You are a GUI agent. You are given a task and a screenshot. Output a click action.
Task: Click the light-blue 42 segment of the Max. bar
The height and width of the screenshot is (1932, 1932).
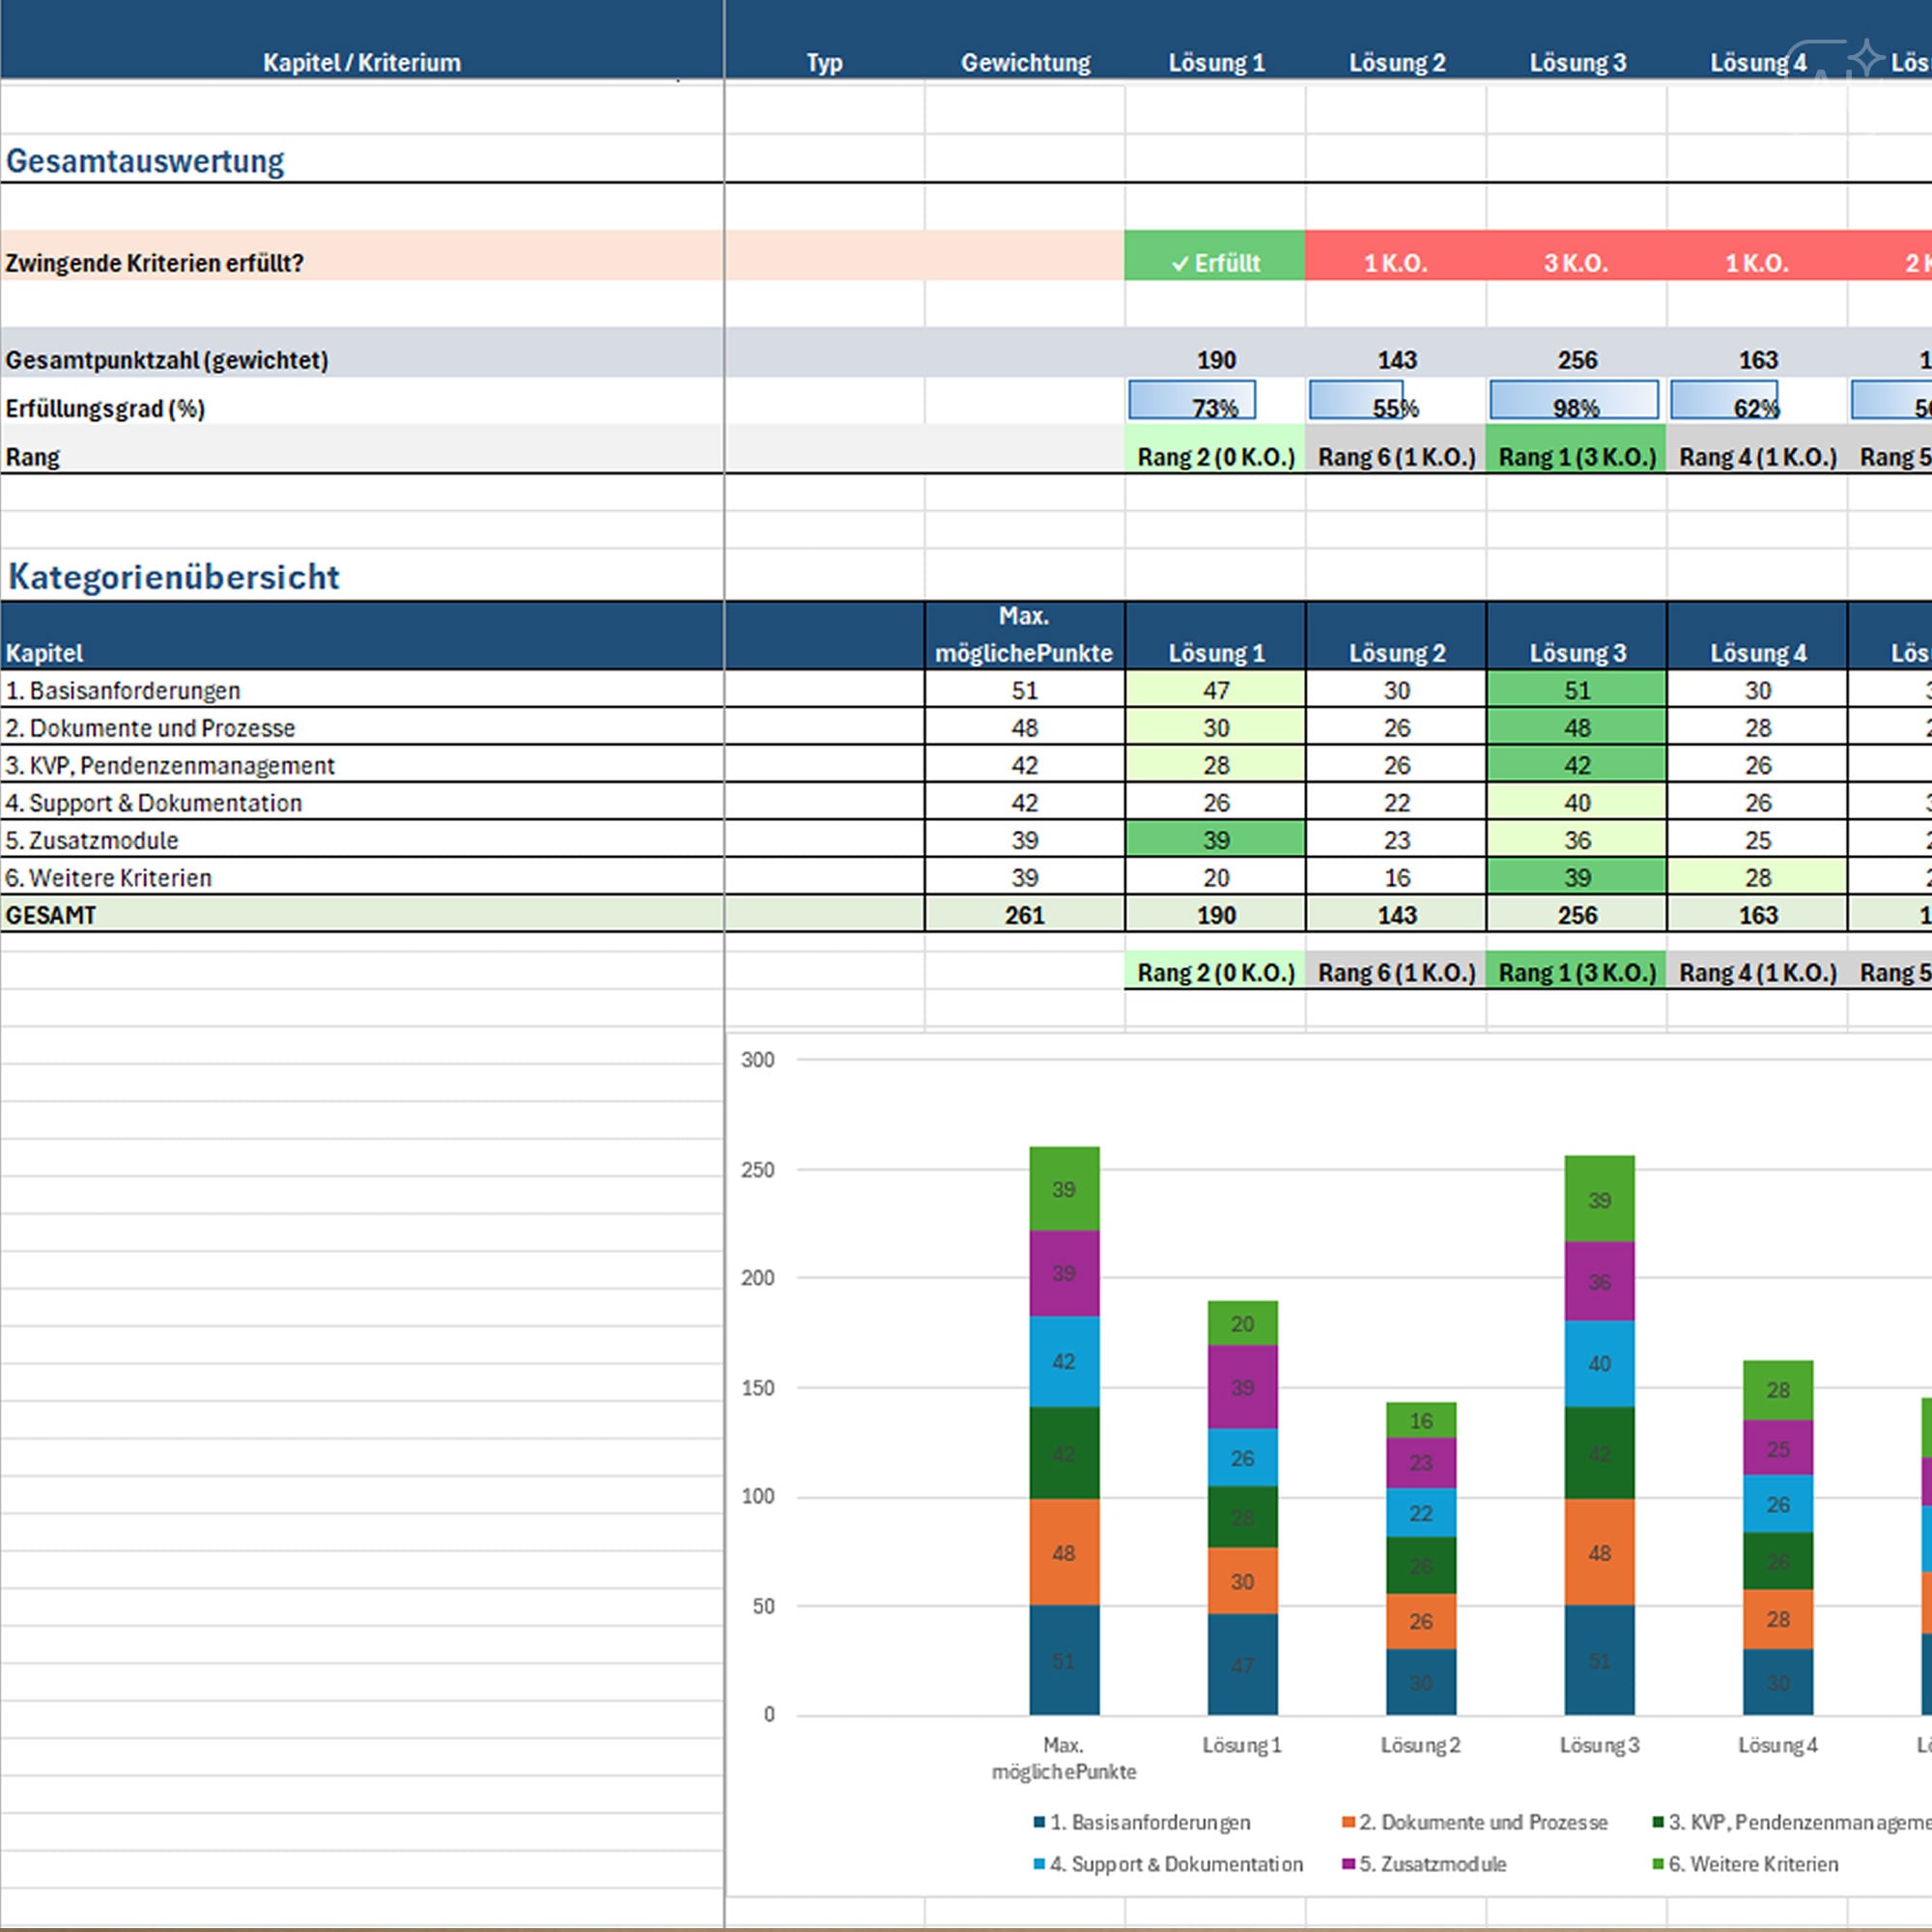click(x=1064, y=1361)
